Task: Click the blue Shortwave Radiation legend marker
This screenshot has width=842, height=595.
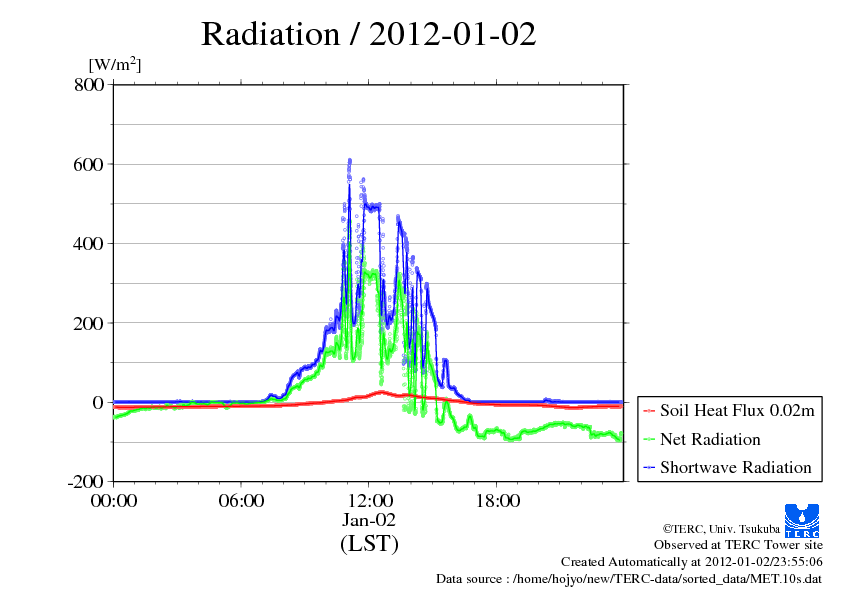Action: coord(649,467)
